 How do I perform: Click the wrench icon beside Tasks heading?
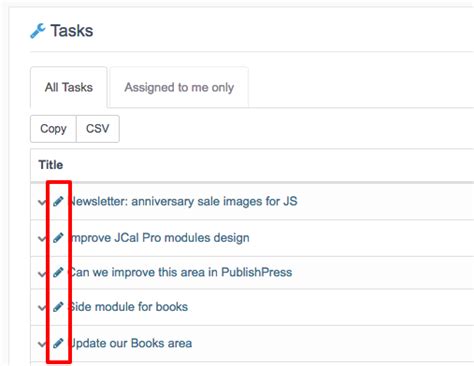pos(38,31)
